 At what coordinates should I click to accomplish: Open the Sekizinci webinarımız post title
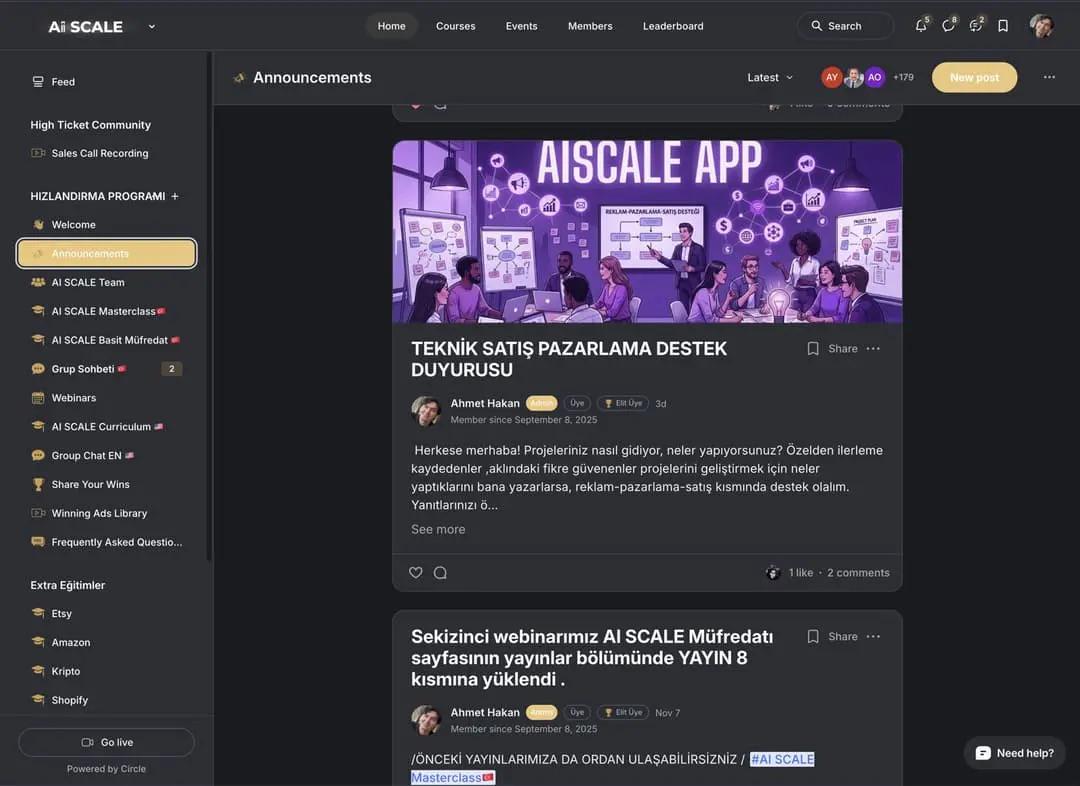592,658
